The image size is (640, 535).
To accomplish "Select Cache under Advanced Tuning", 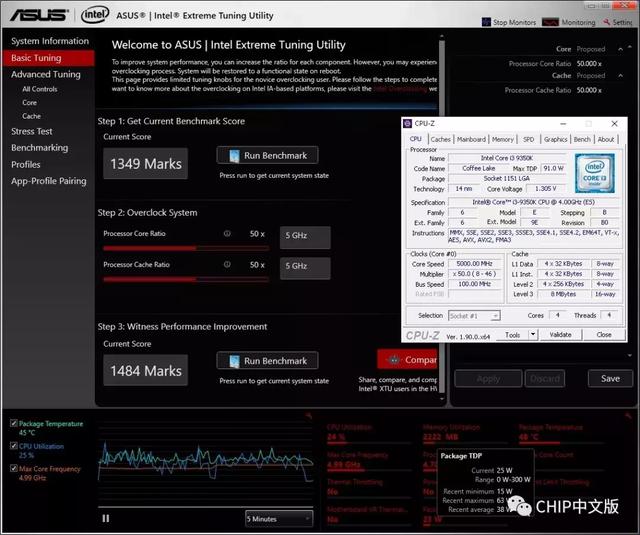I will [31, 116].
